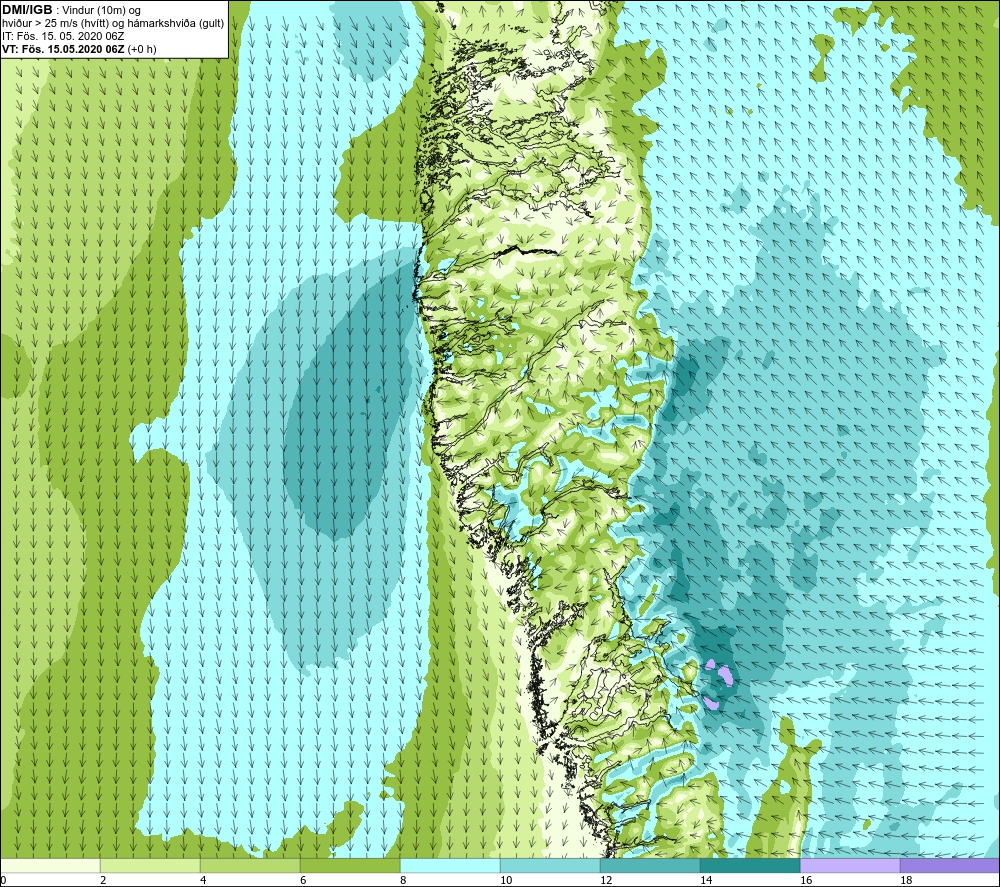Click the dark teal 14–16 m/s legend swatch
The image size is (1000, 887).
750,865
